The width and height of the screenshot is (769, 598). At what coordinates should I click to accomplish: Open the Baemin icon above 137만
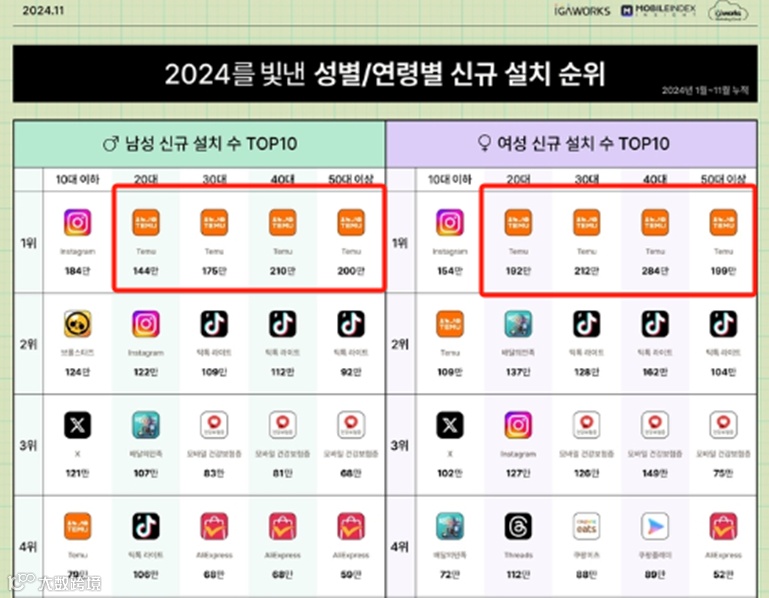[x=518, y=324]
